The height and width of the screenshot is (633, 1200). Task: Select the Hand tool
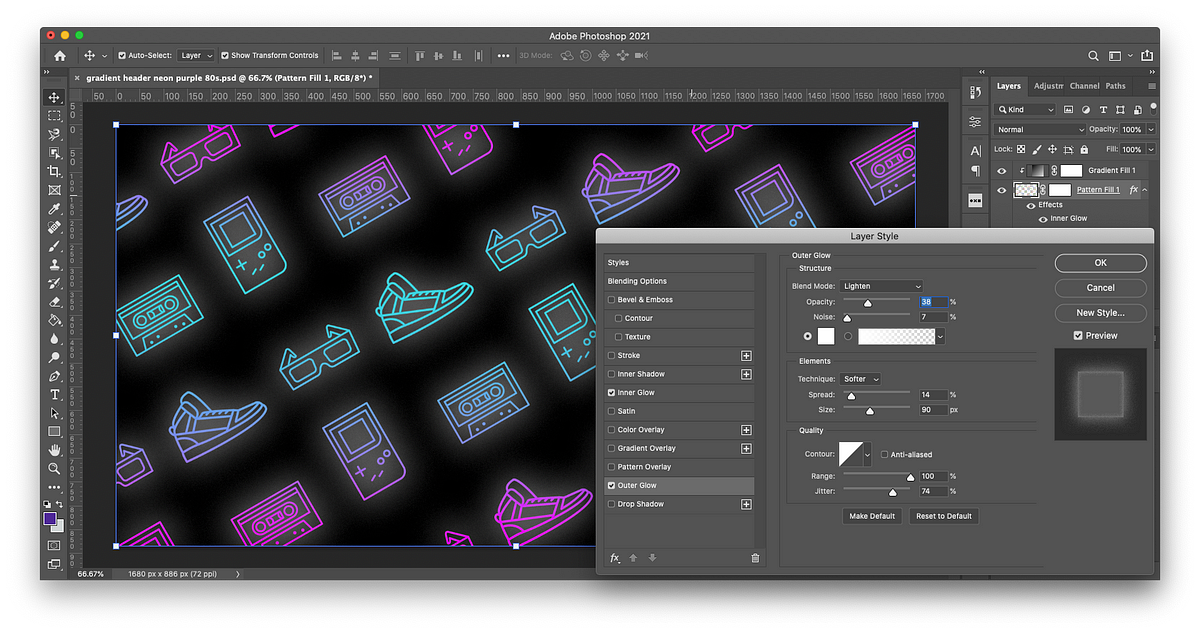point(54,450)
